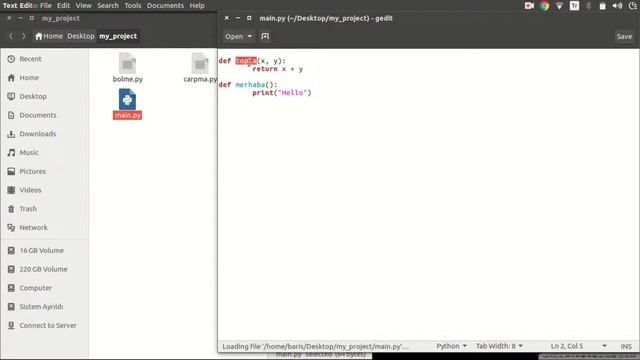
Task: Open Music in the sidebar
Action: click(29, 153)
